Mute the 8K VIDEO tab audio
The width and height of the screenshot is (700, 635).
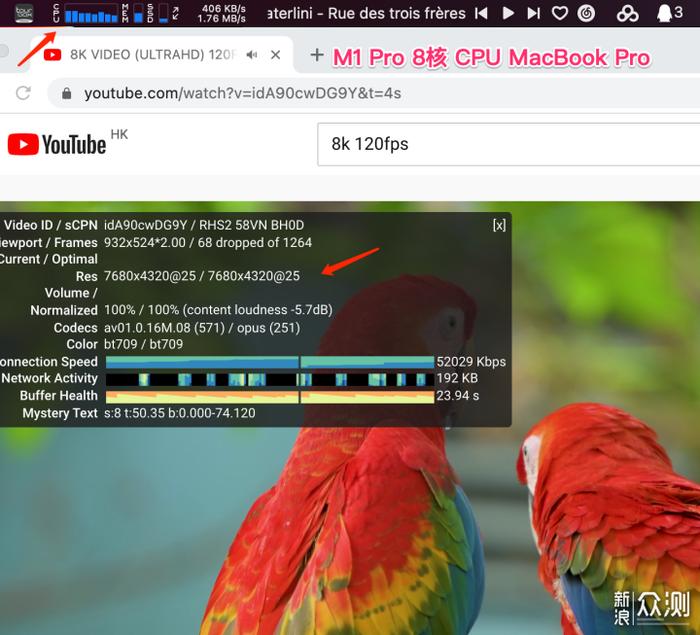tap(252, 55)
